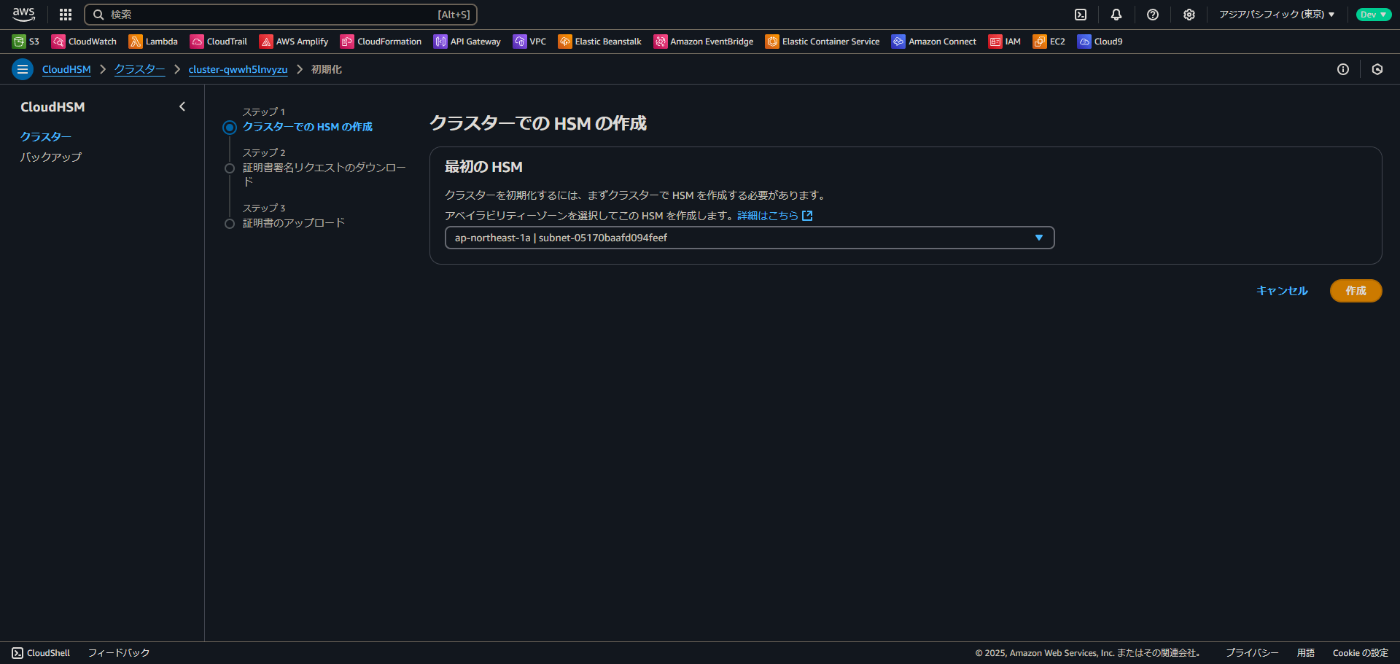Open the AWS home logo
This screenshot has width=1400, height=664.
(23, 14)
